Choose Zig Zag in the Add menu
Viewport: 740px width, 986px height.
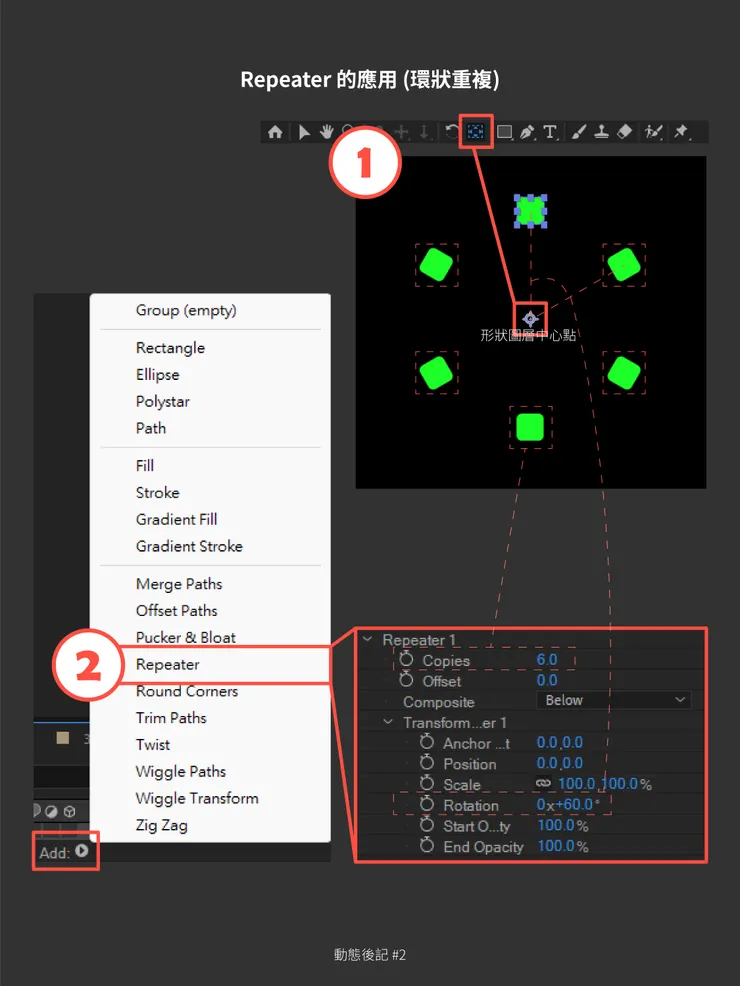tap(162, 826)
